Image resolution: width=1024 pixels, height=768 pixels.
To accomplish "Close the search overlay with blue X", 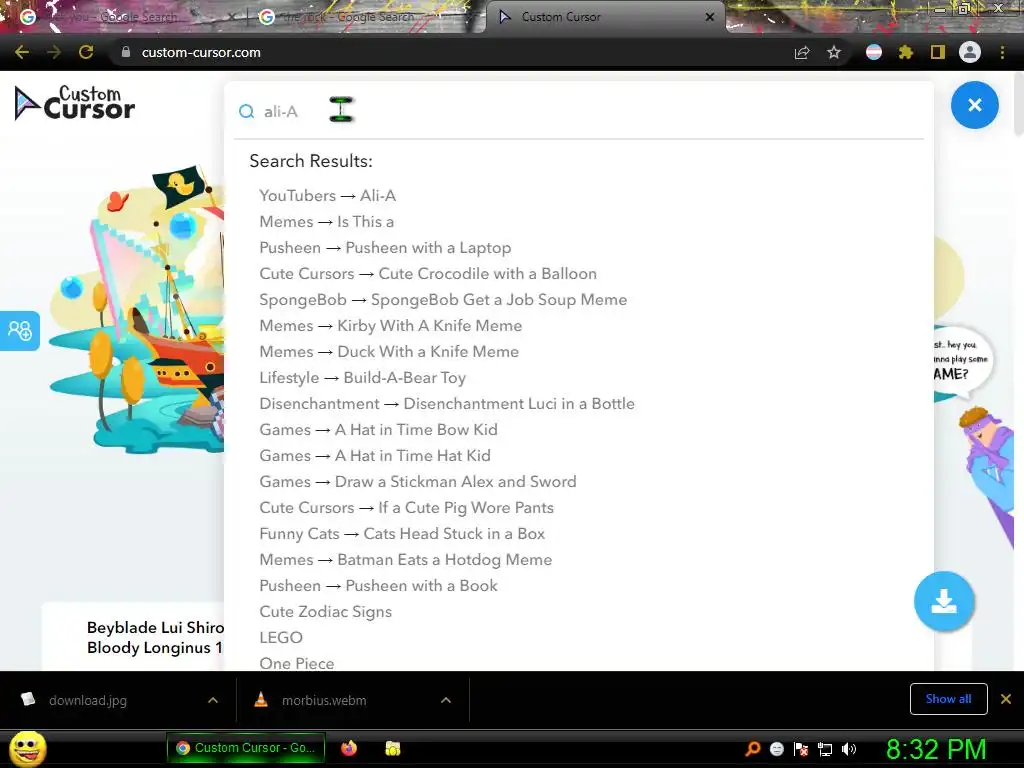I will (x=974, y=104).
